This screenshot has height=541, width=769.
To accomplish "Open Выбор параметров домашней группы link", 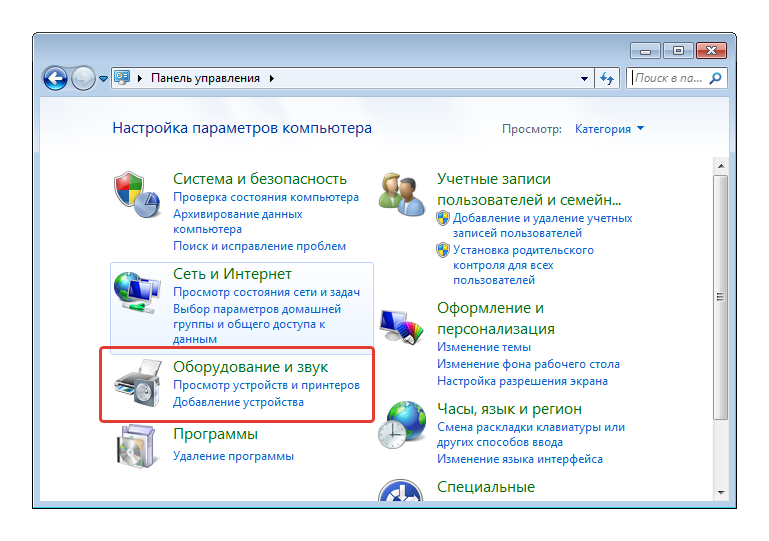I will click(257, 324).
